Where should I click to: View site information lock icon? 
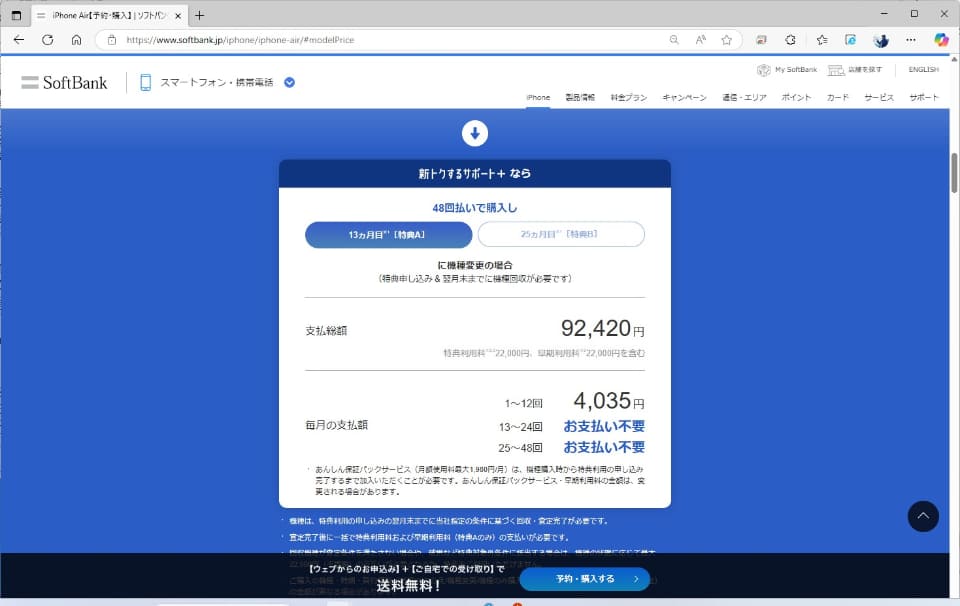pos(111,40)
